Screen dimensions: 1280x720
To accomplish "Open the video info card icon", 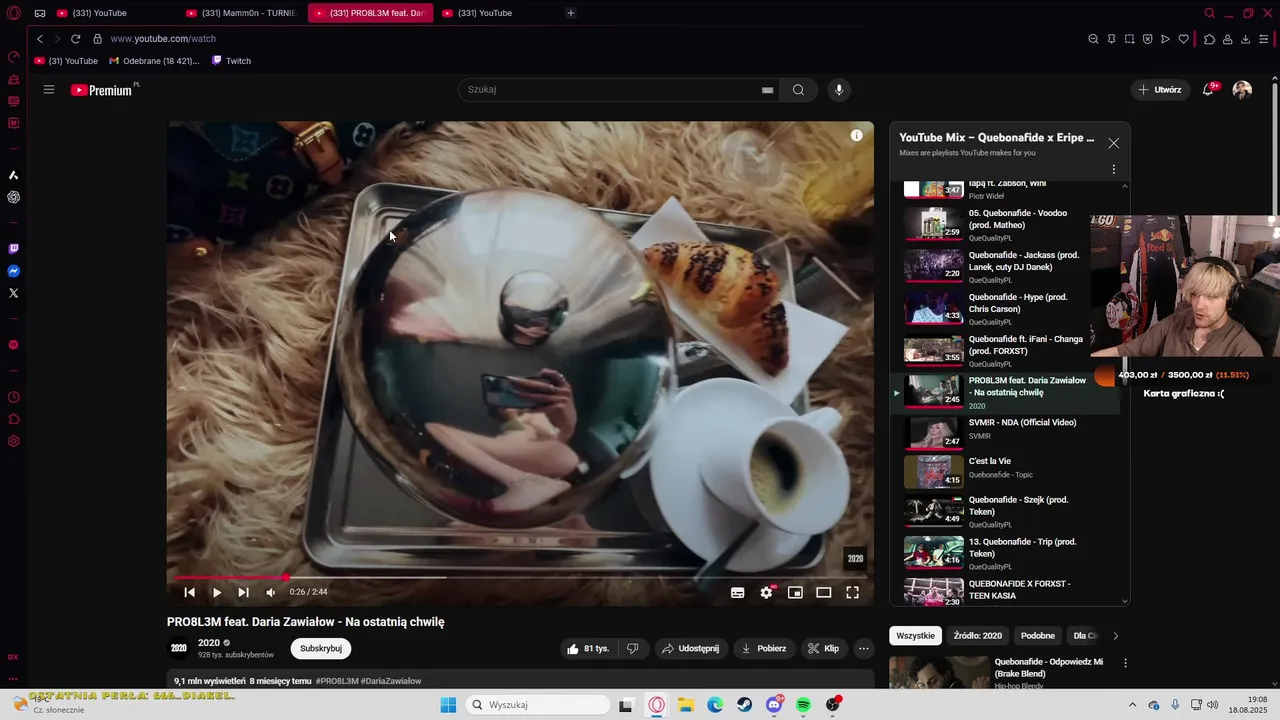I will point(856,135).
